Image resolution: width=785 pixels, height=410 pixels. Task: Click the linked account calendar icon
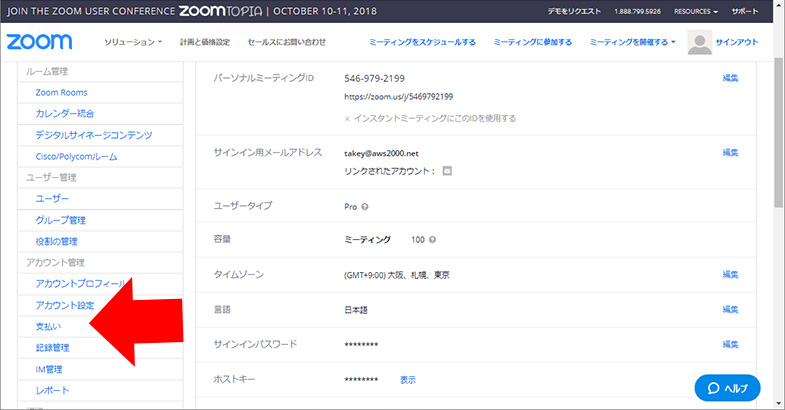(x=448, y=171)
